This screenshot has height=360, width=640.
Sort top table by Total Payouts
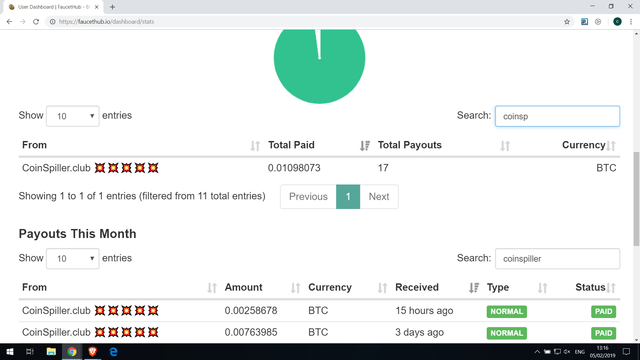444,145
